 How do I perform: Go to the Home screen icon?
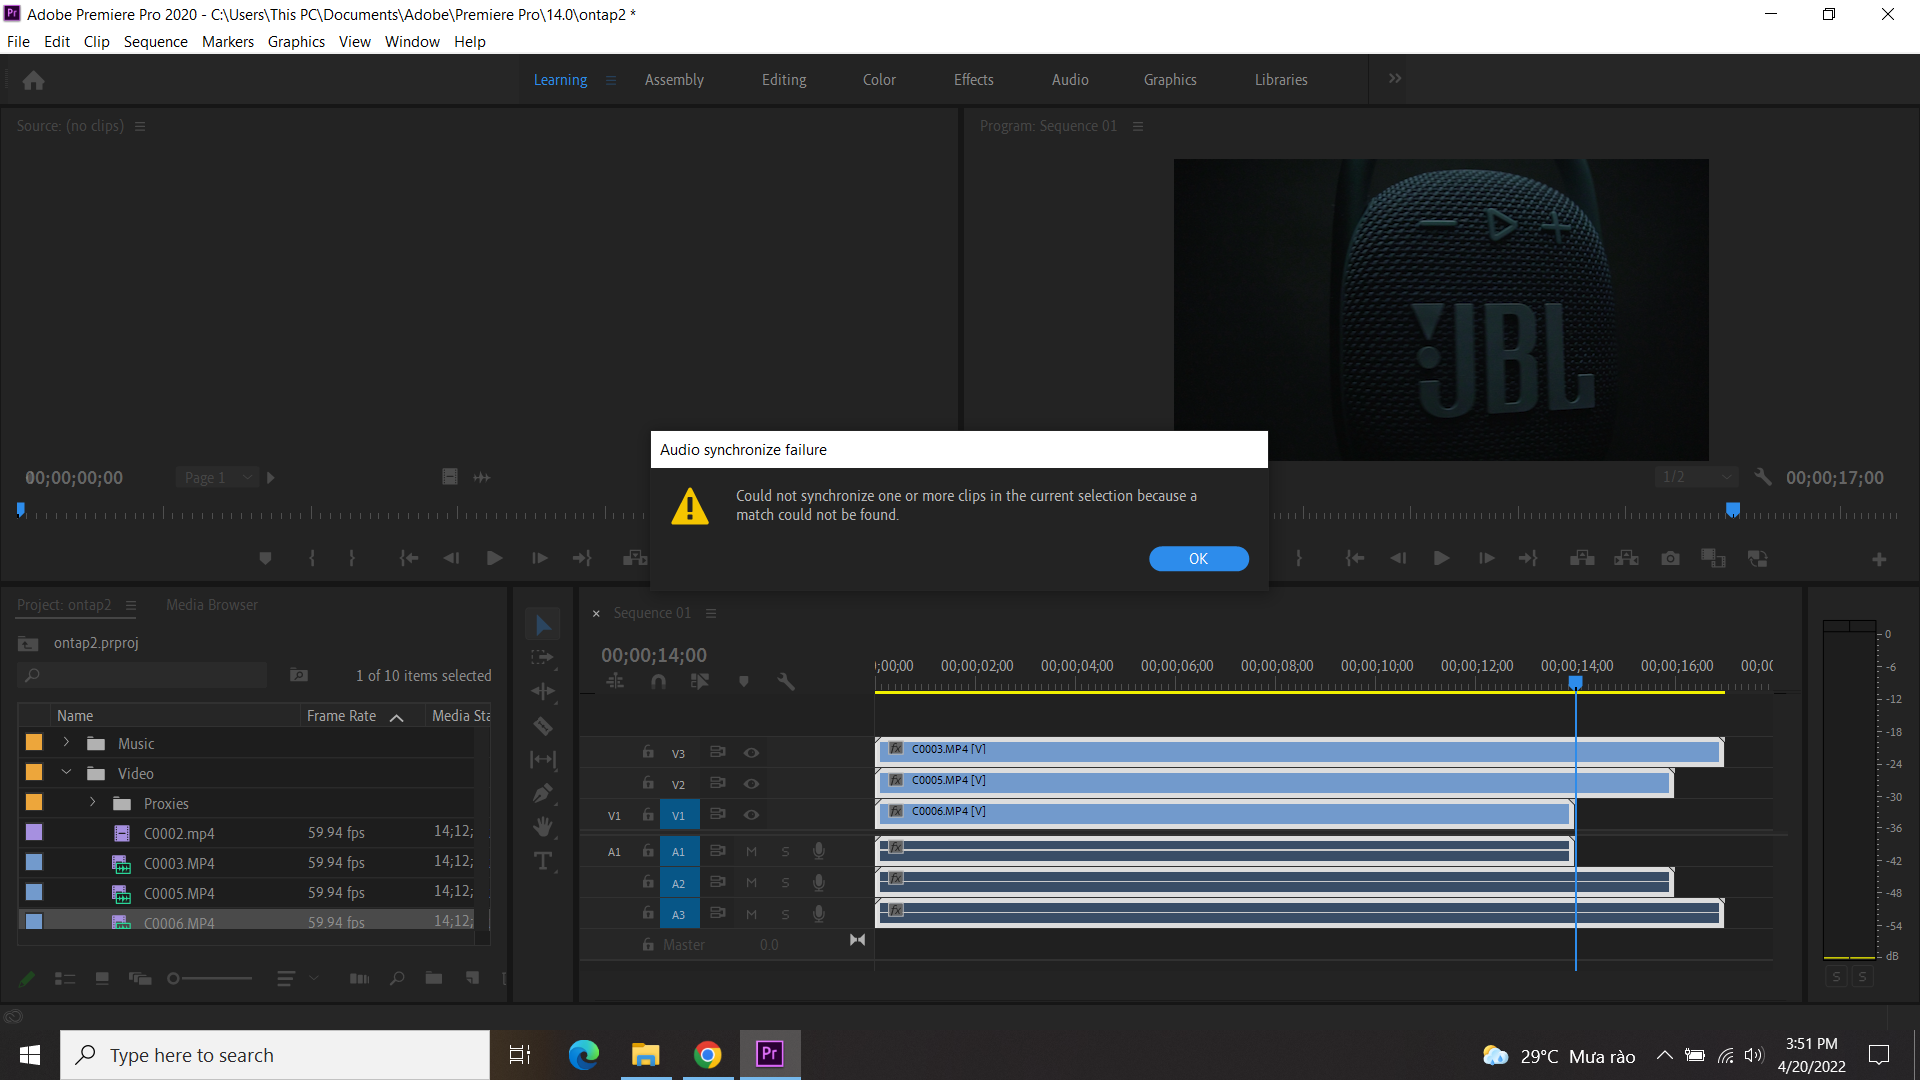[x=33, y=80]
